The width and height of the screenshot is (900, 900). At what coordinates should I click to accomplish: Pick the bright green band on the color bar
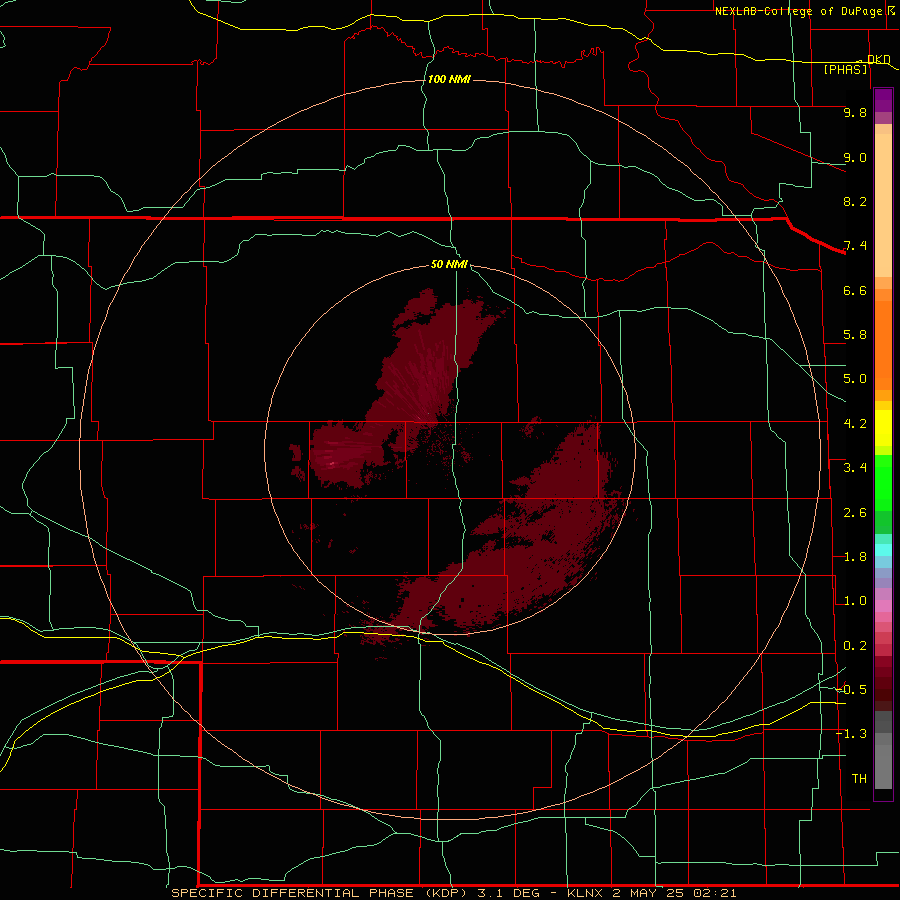pyautogui.click(x=883, y=483)
